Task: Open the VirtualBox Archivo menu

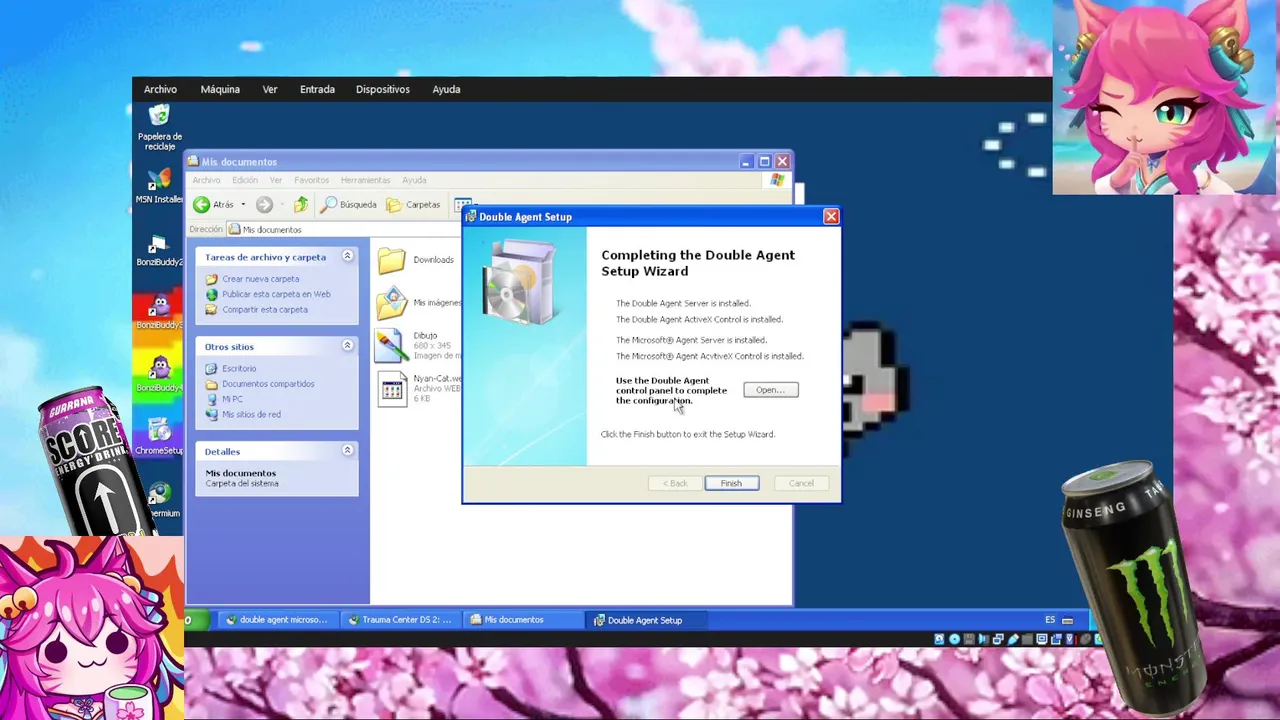Action: point(160,89)
